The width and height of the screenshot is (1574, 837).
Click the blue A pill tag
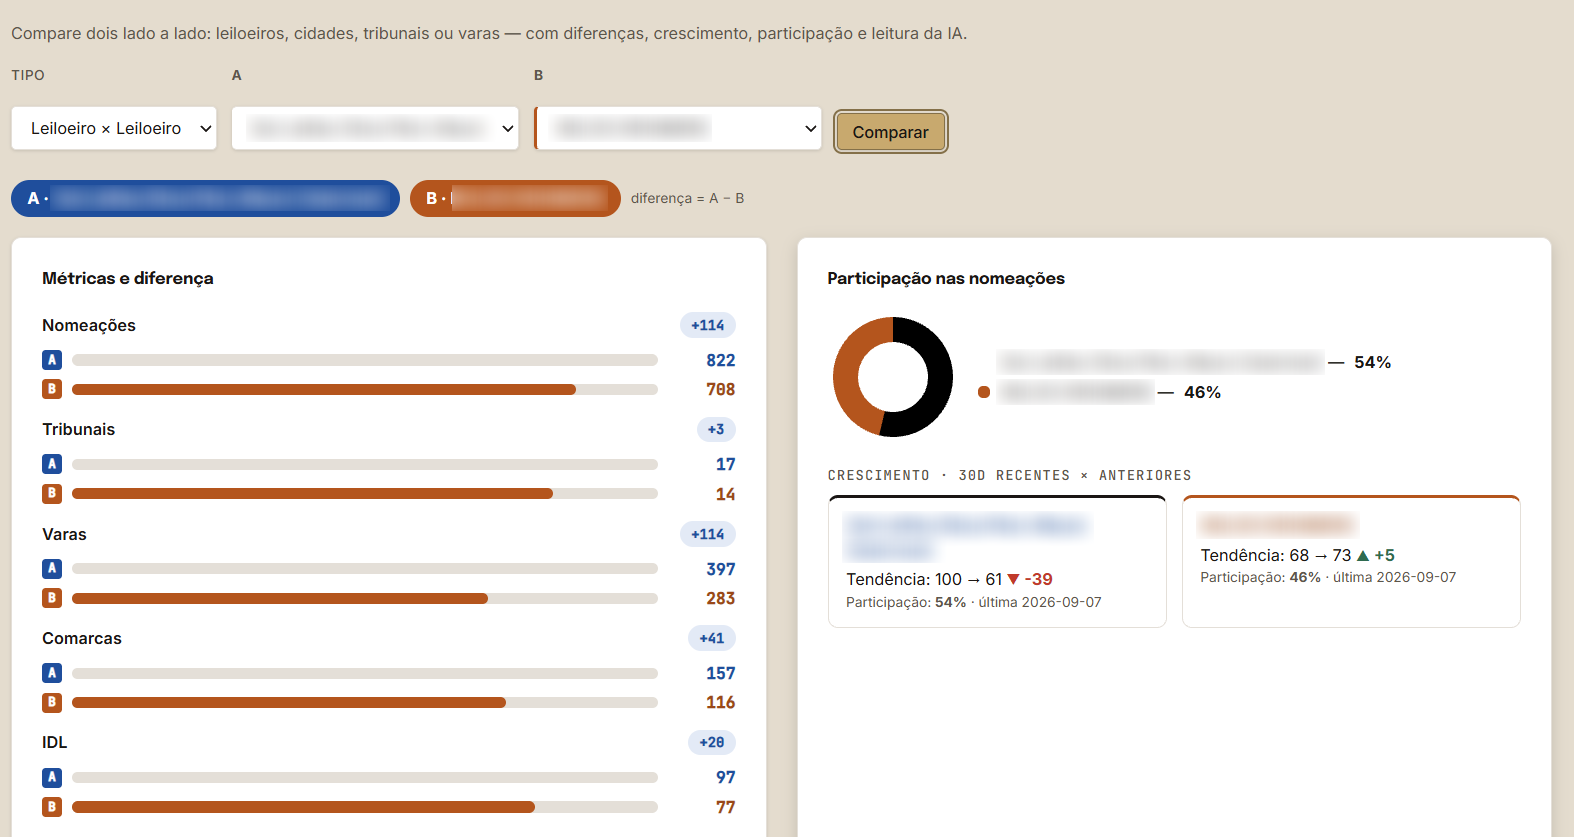pyautogui.click(x=205, y=198)
